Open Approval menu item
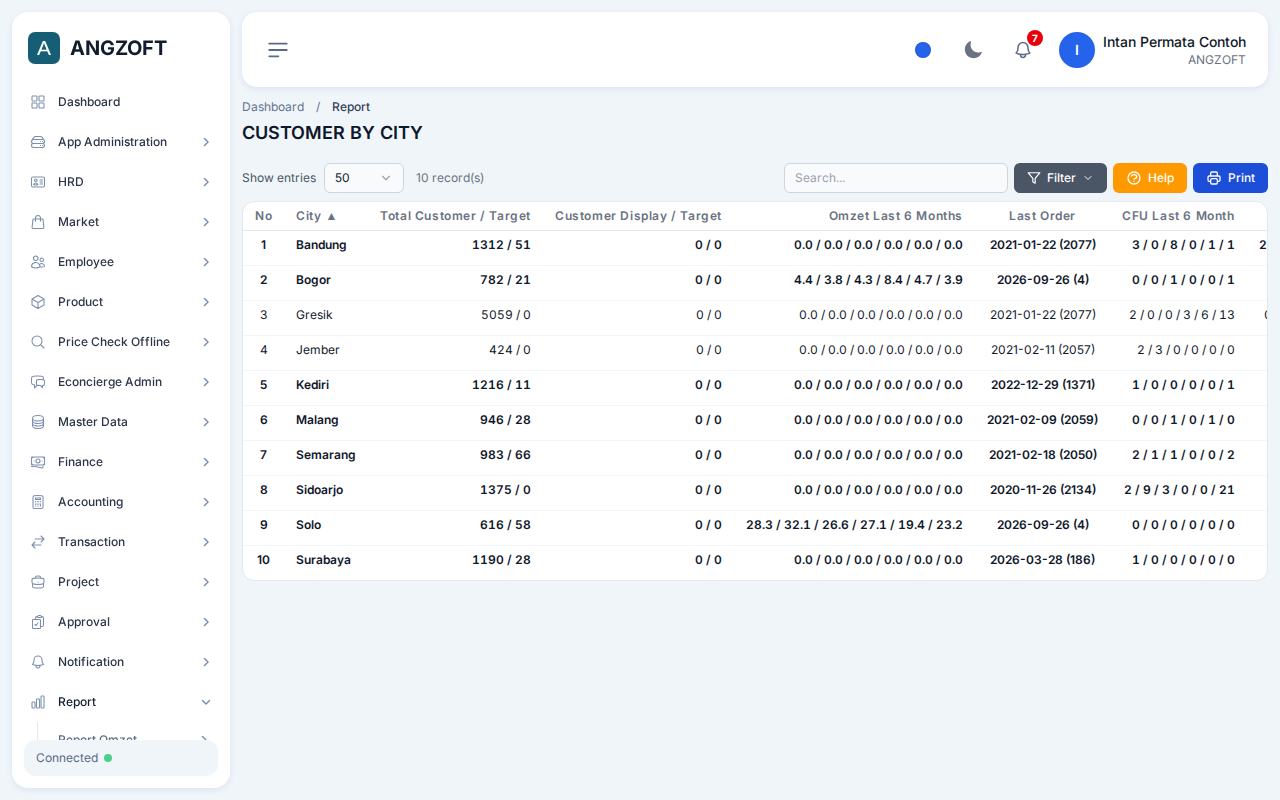1280x800 pixels. tap(121, 622)
